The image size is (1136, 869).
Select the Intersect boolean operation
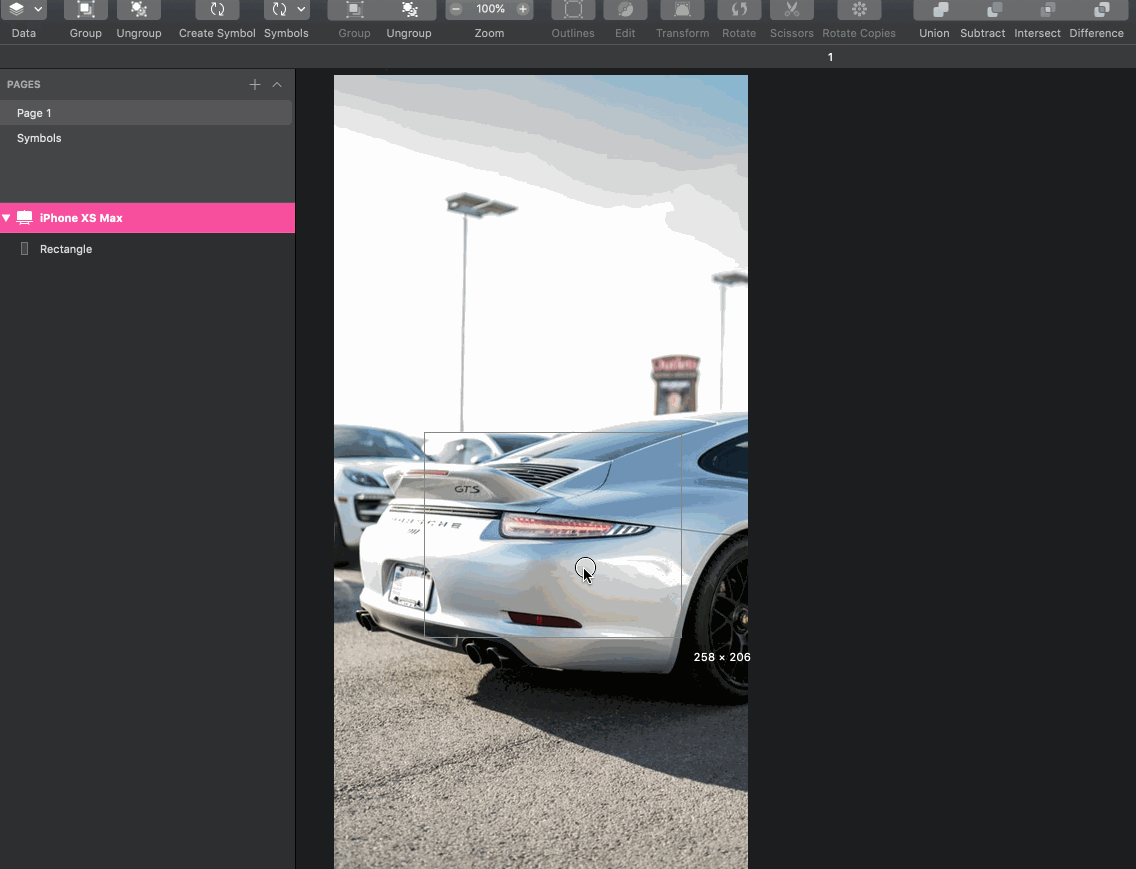pos(1037,10)
